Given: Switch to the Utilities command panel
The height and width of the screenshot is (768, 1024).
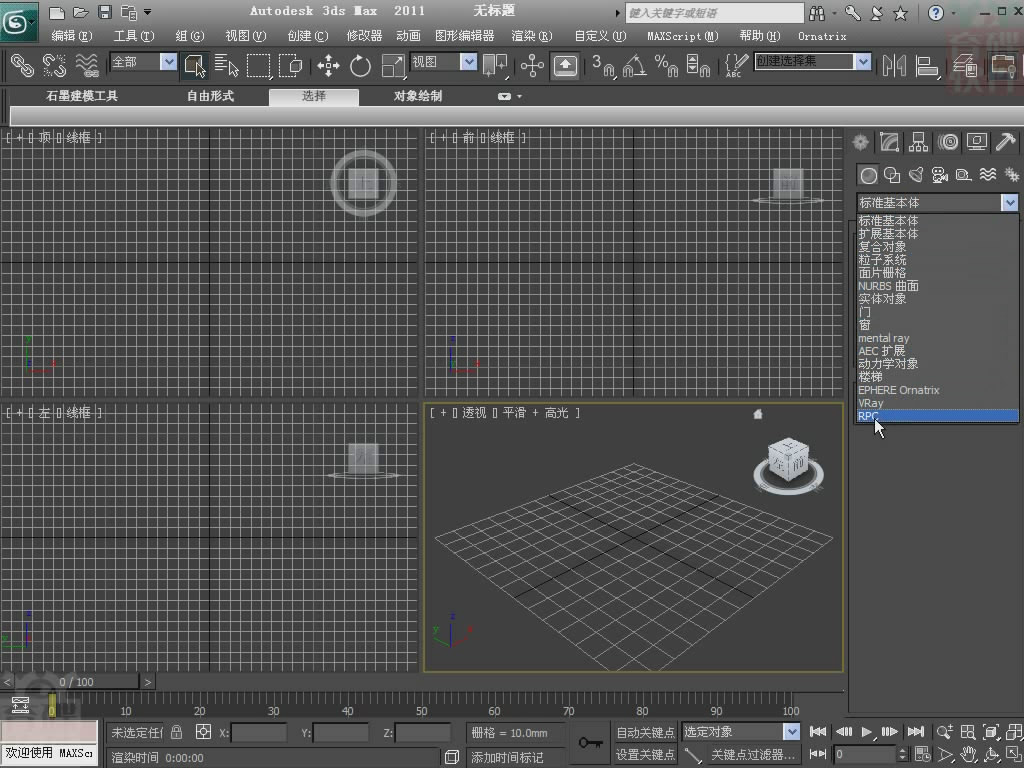Looking at the screenshot, I should (1006, 142).
